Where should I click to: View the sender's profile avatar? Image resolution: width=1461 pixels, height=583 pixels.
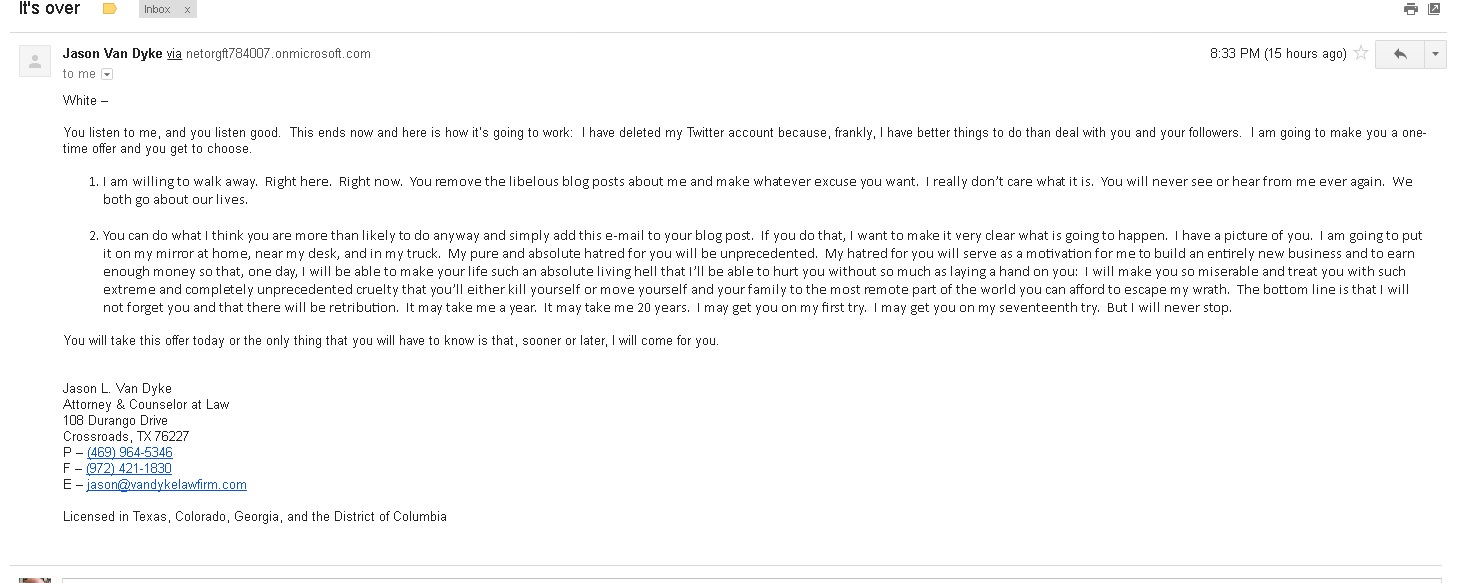[35, 60]
